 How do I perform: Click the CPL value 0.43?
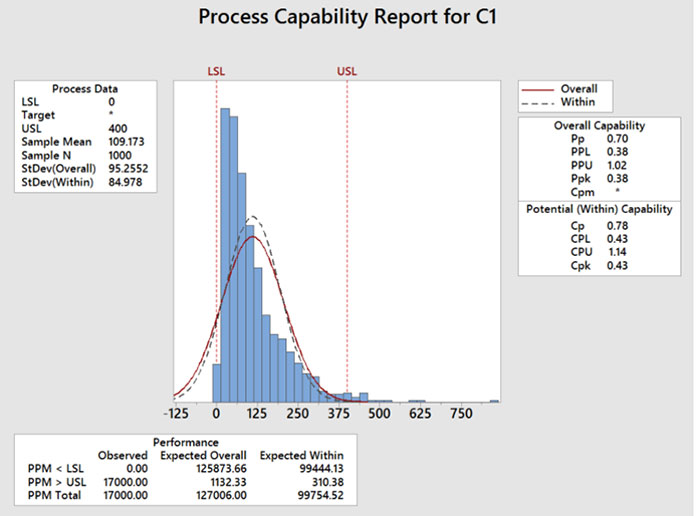pyautogui.click(x=617, y=239)
